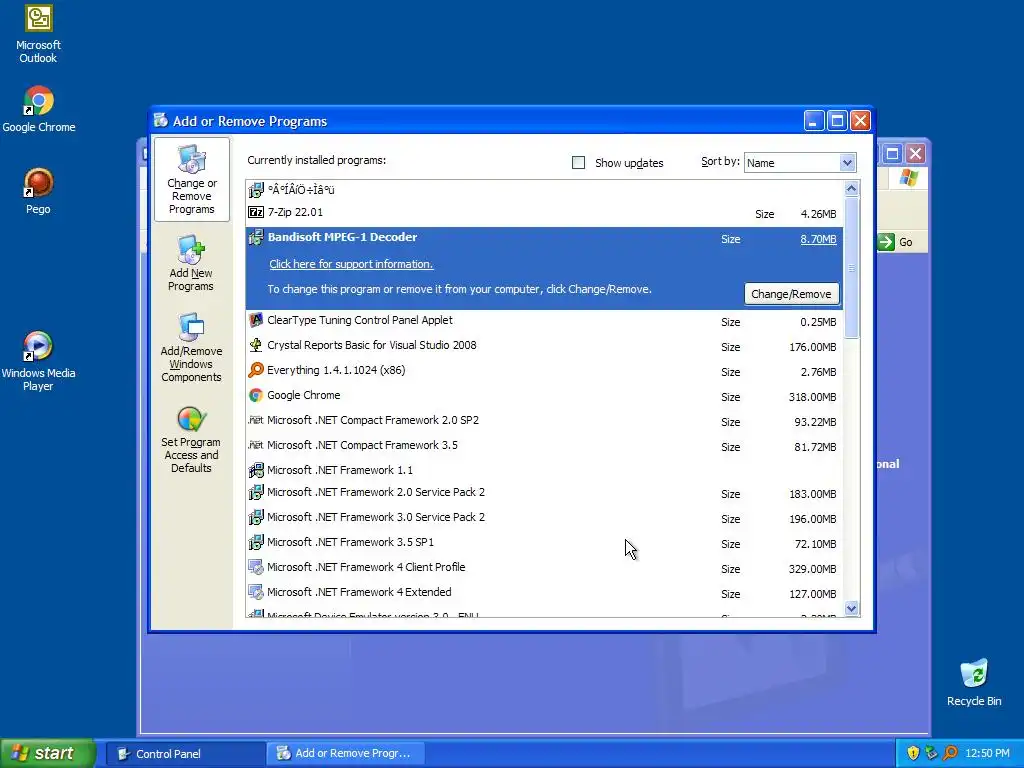
Task: Click the .NET Framework 3.5 SP1 icon
Action: pos(256,542)
